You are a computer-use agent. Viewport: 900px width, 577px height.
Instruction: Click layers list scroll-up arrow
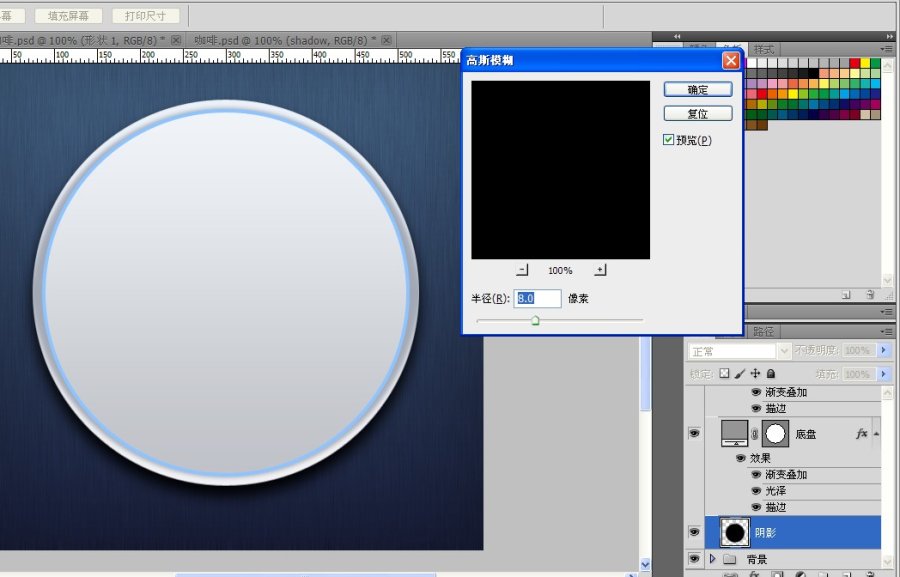[887, 392]
